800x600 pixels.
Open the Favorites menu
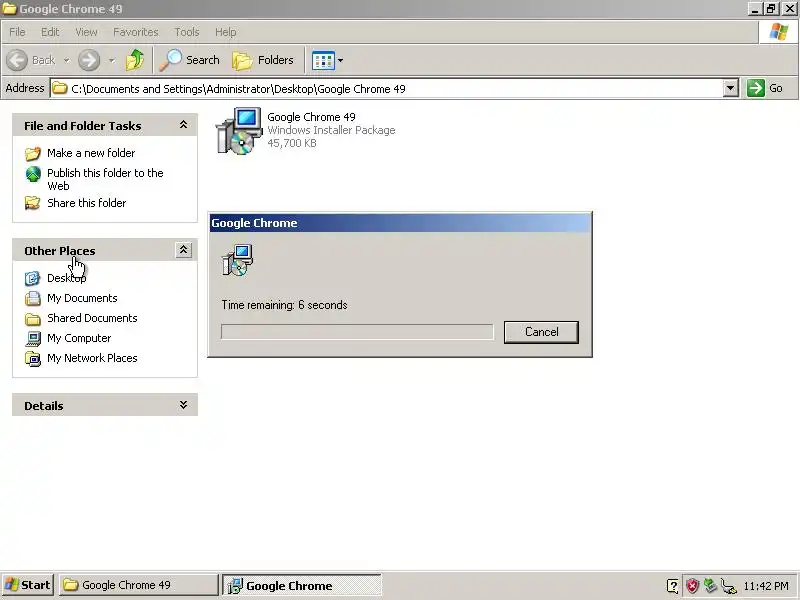point(136,32)
